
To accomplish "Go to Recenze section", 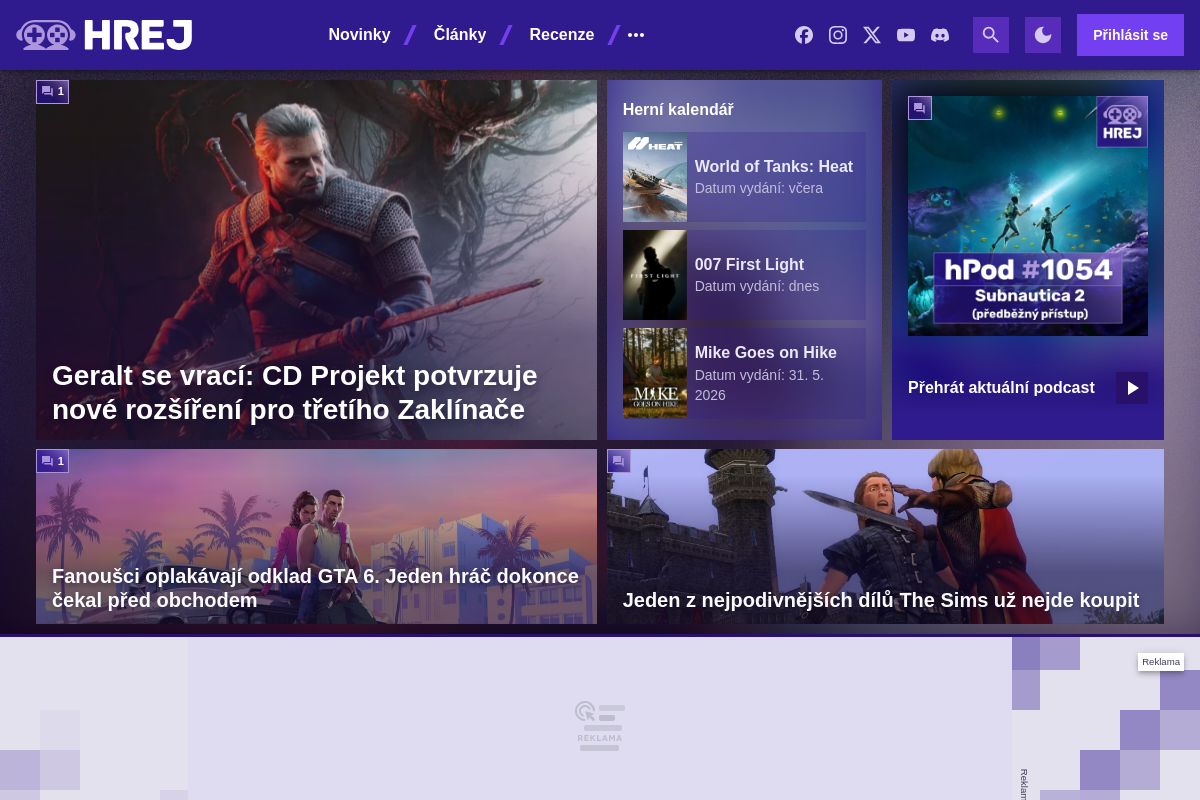I will [x=562, y=35].
